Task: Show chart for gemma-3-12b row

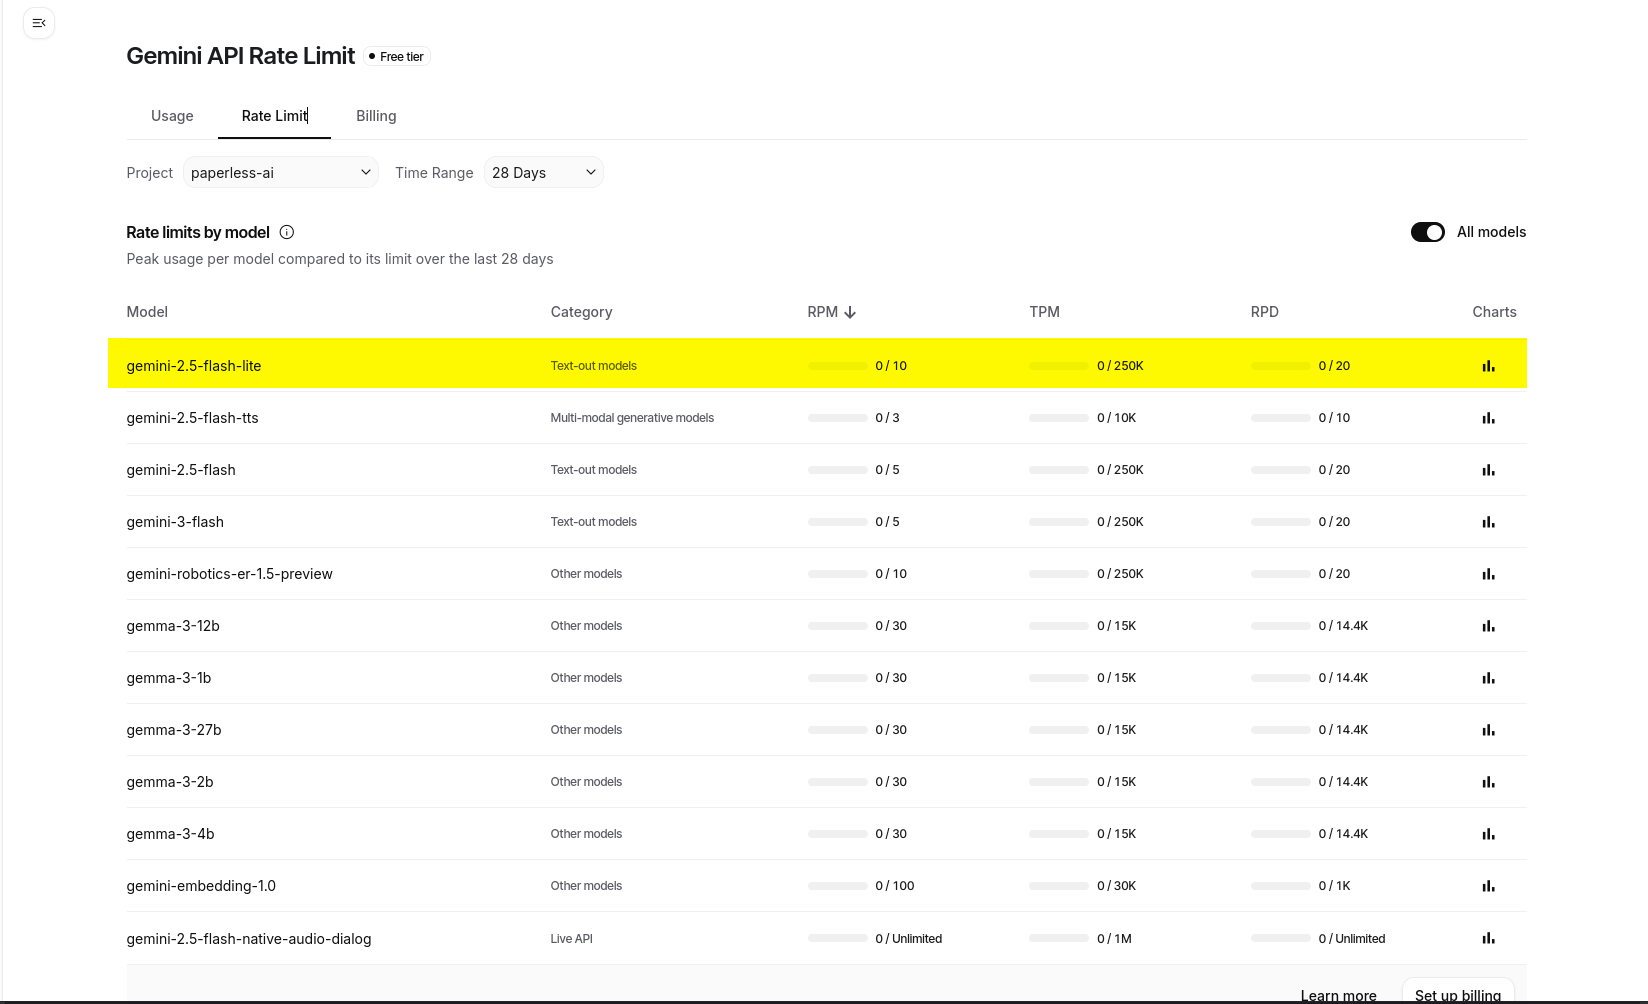Action: tap(1488, 626)
